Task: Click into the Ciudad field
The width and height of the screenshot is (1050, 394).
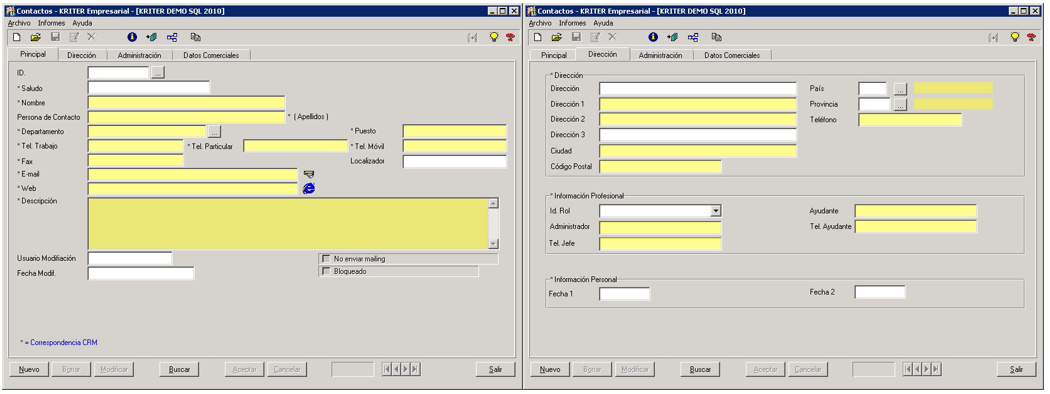Action: [698, 151]
